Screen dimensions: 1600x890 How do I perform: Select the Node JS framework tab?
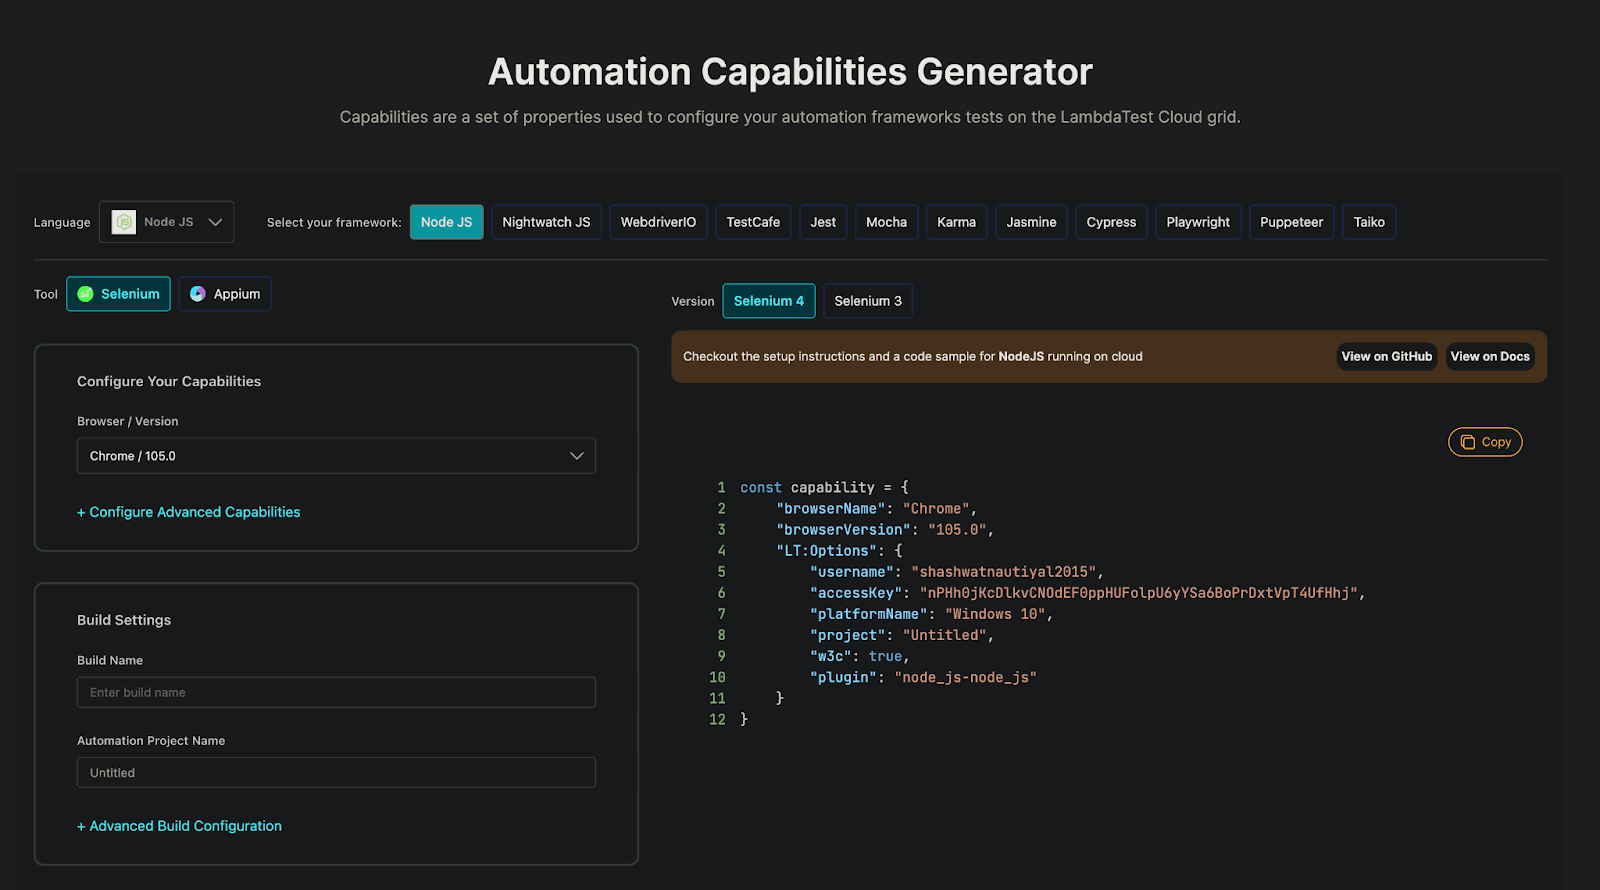click(x=446, y=222)
